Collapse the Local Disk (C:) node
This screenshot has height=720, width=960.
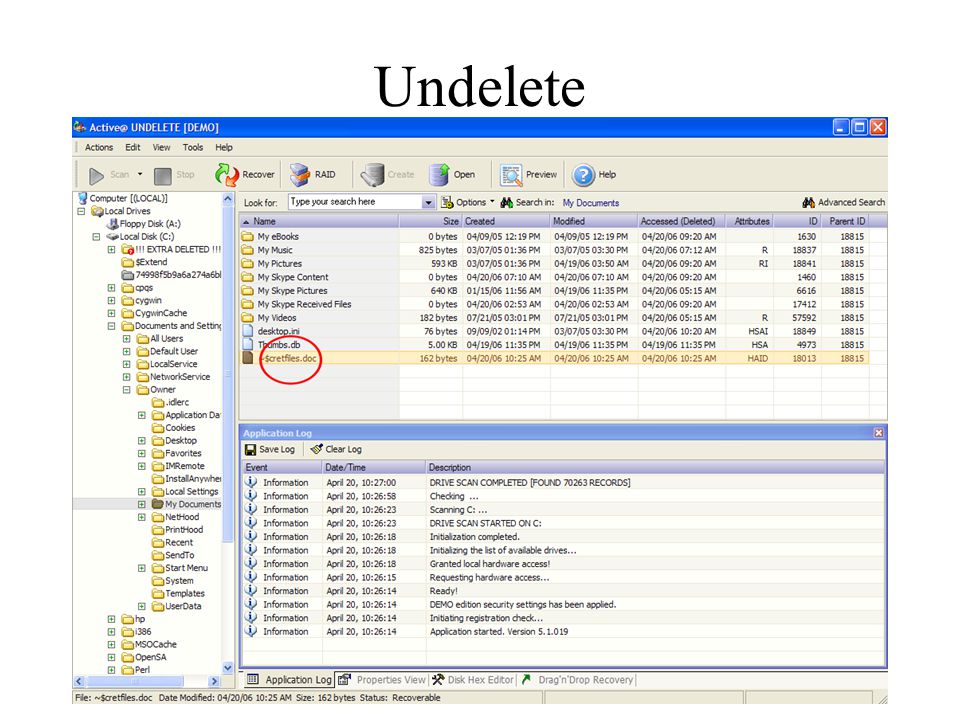click(96, 237)
